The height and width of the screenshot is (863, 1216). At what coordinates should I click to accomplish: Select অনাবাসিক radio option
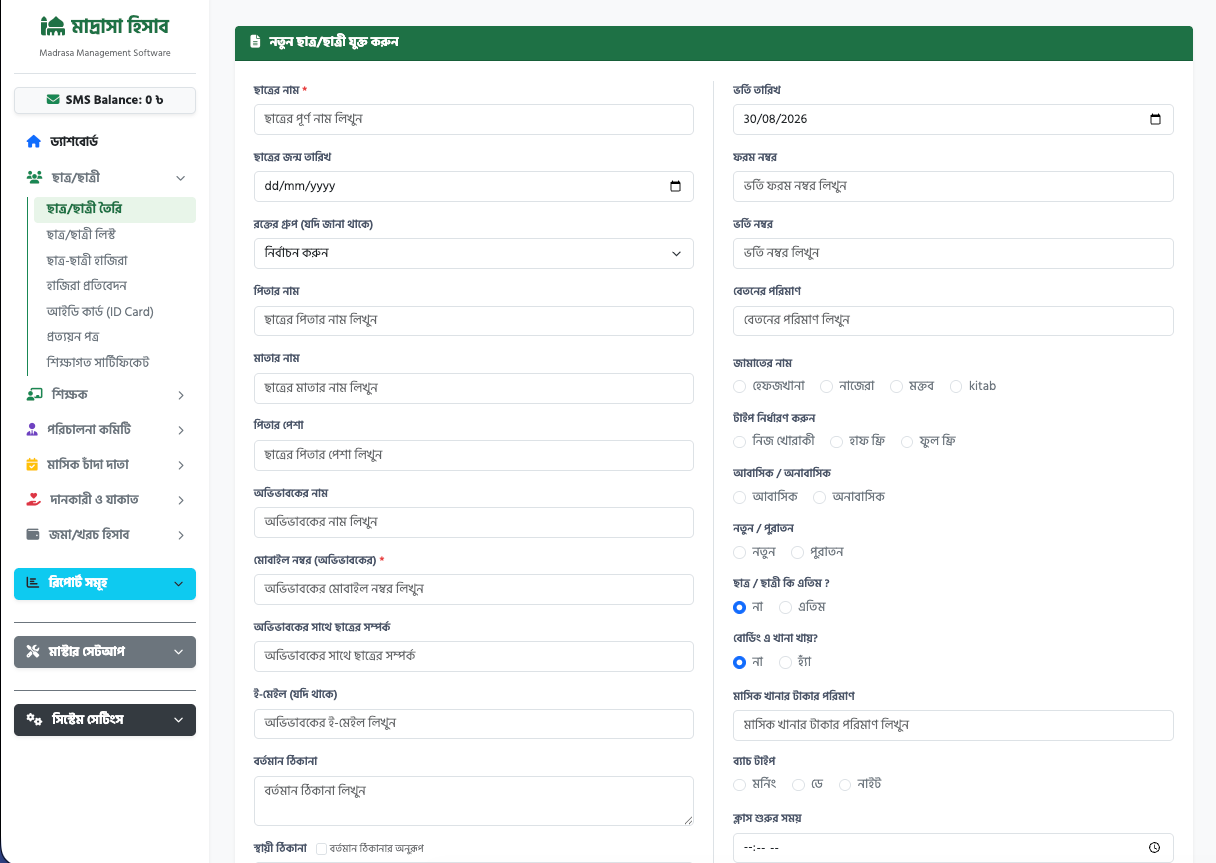(x=820, y=497)
